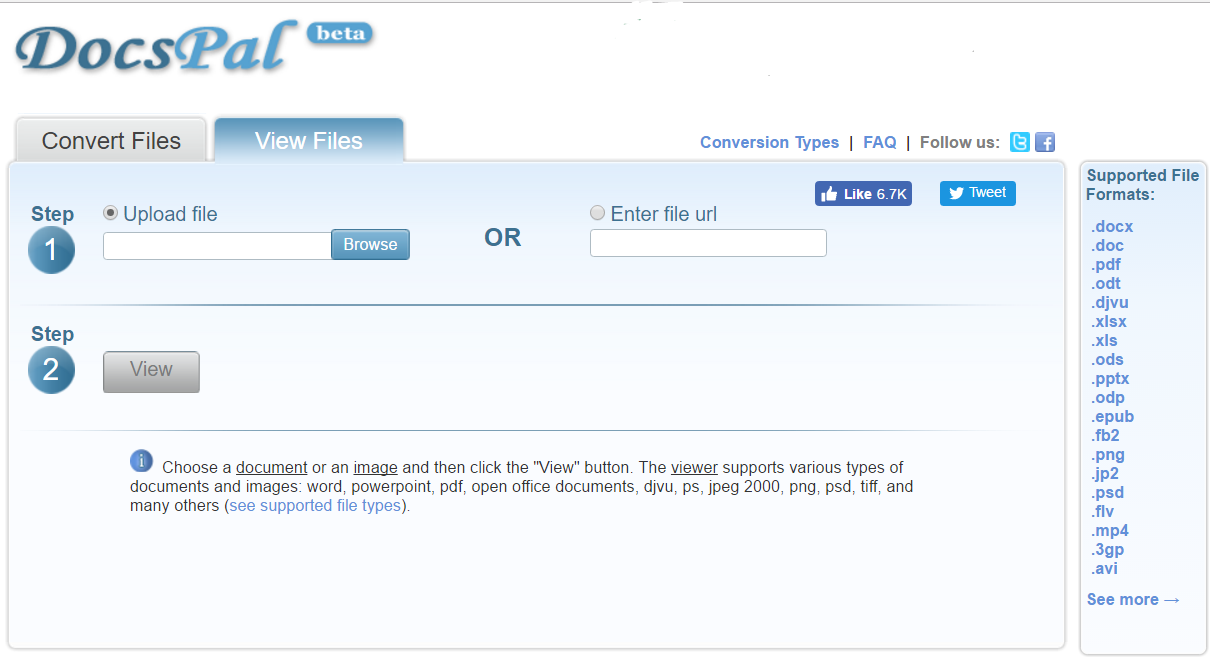Open the .djvu format link
This screenshot has width=1210, height=660.
(x=1110, y=303)
